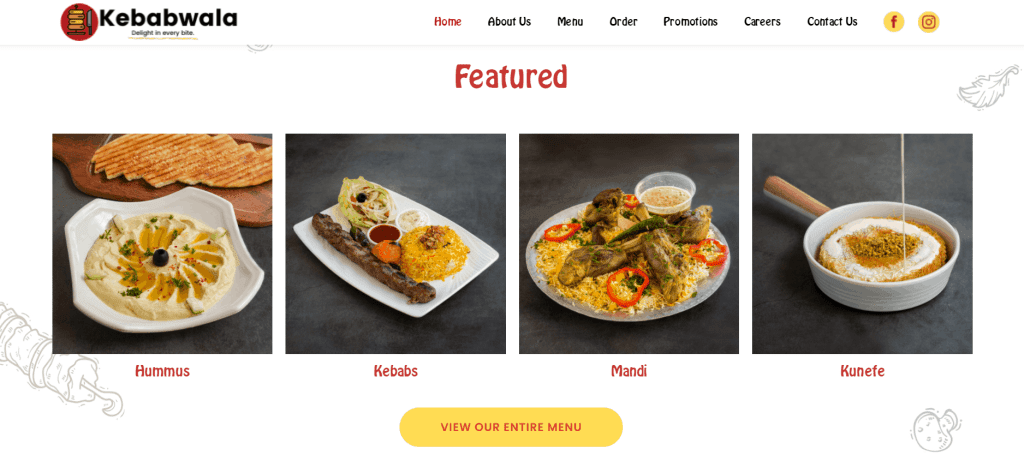1024x467 pixels.
Task: Navigate to Promotions
Action: [690, 22]
